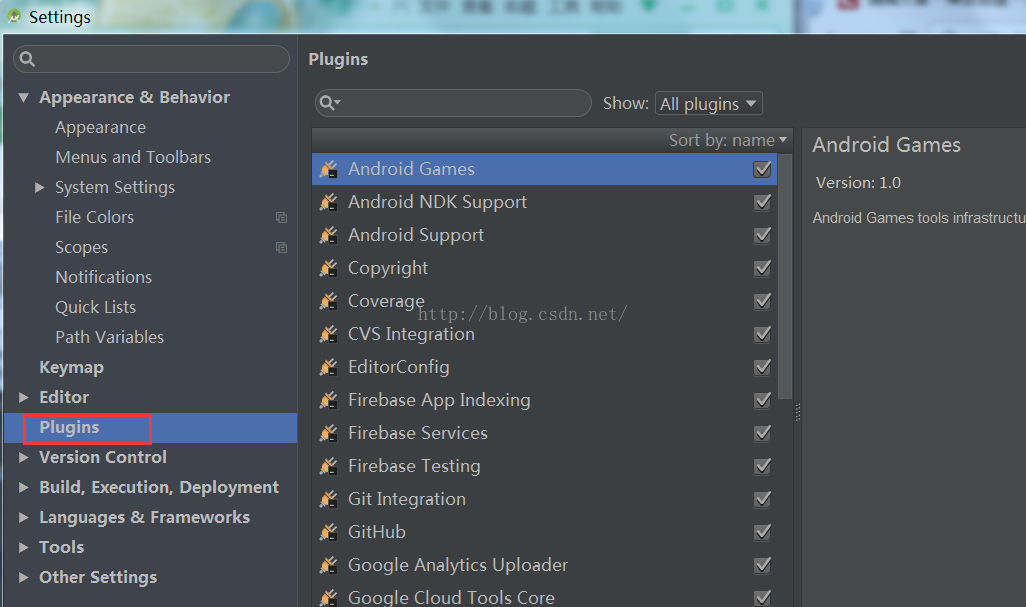Screen dimensions: 1026x607
Task: Click the plugin search magnifier icon
Action: tap(329, 103)
